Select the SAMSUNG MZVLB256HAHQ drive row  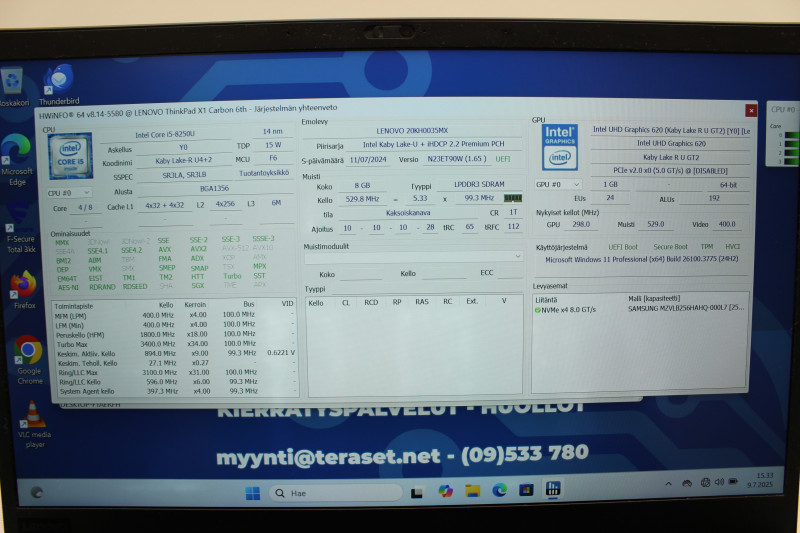tap(640, 310)
